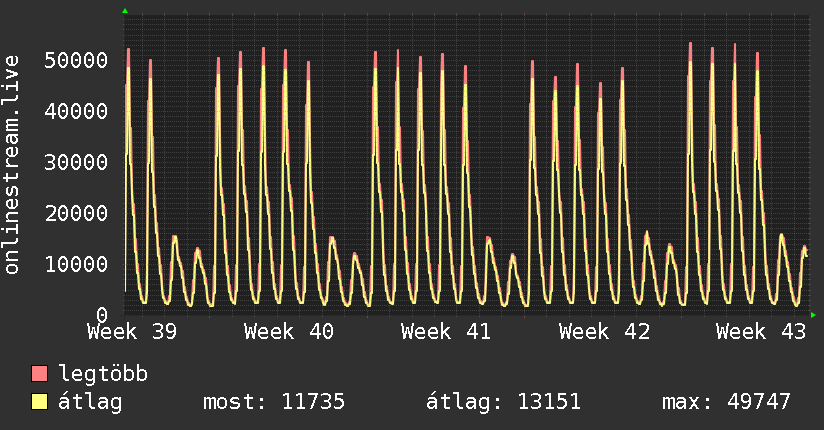
Task: Click the onlinestream.live vertical axis title
Action: point(11,165)
